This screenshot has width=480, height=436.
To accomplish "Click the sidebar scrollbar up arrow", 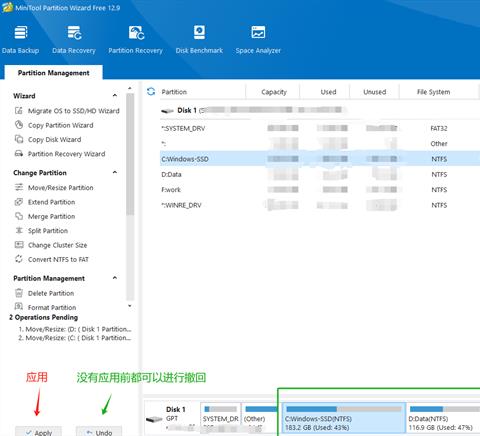I will click(x=130, y=88).
